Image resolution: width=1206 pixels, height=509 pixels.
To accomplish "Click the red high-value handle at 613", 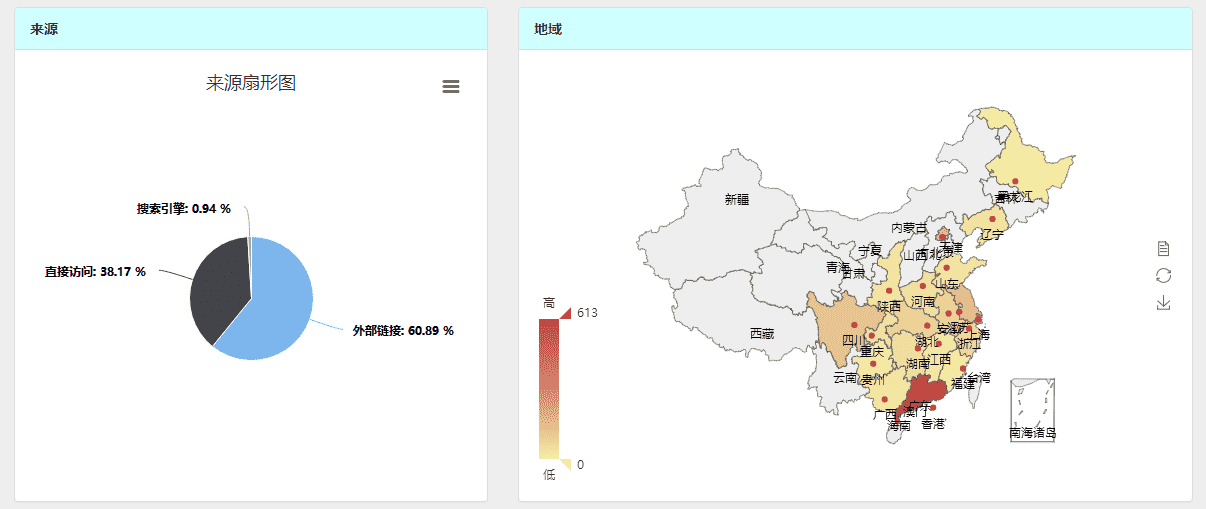I will [565, 313].
